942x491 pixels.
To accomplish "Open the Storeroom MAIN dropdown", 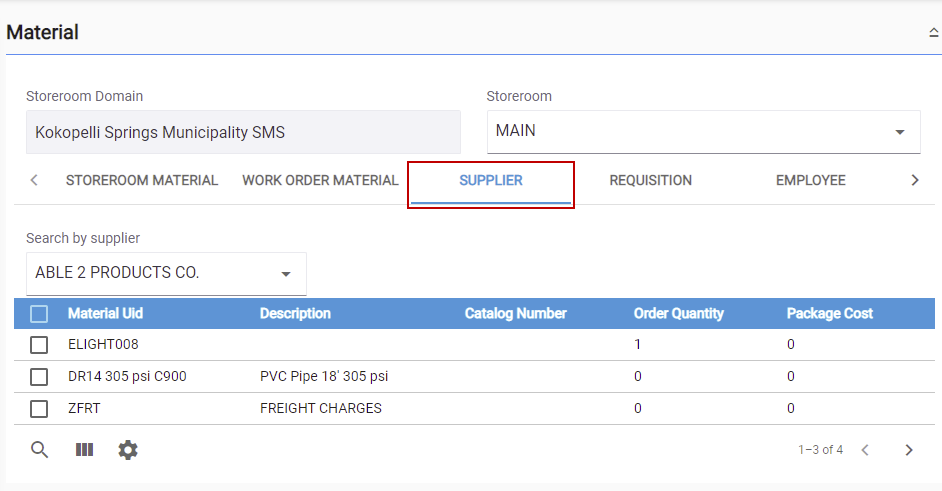I will [703, 132].
